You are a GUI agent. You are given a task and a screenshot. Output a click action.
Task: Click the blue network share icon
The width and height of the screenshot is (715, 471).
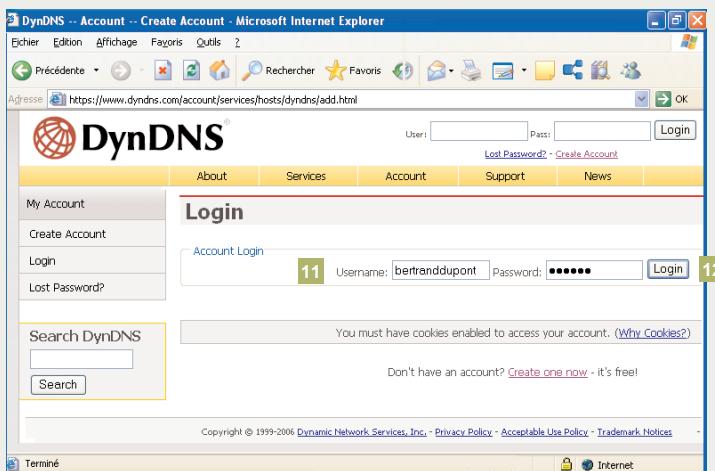(x=573, y=70)
